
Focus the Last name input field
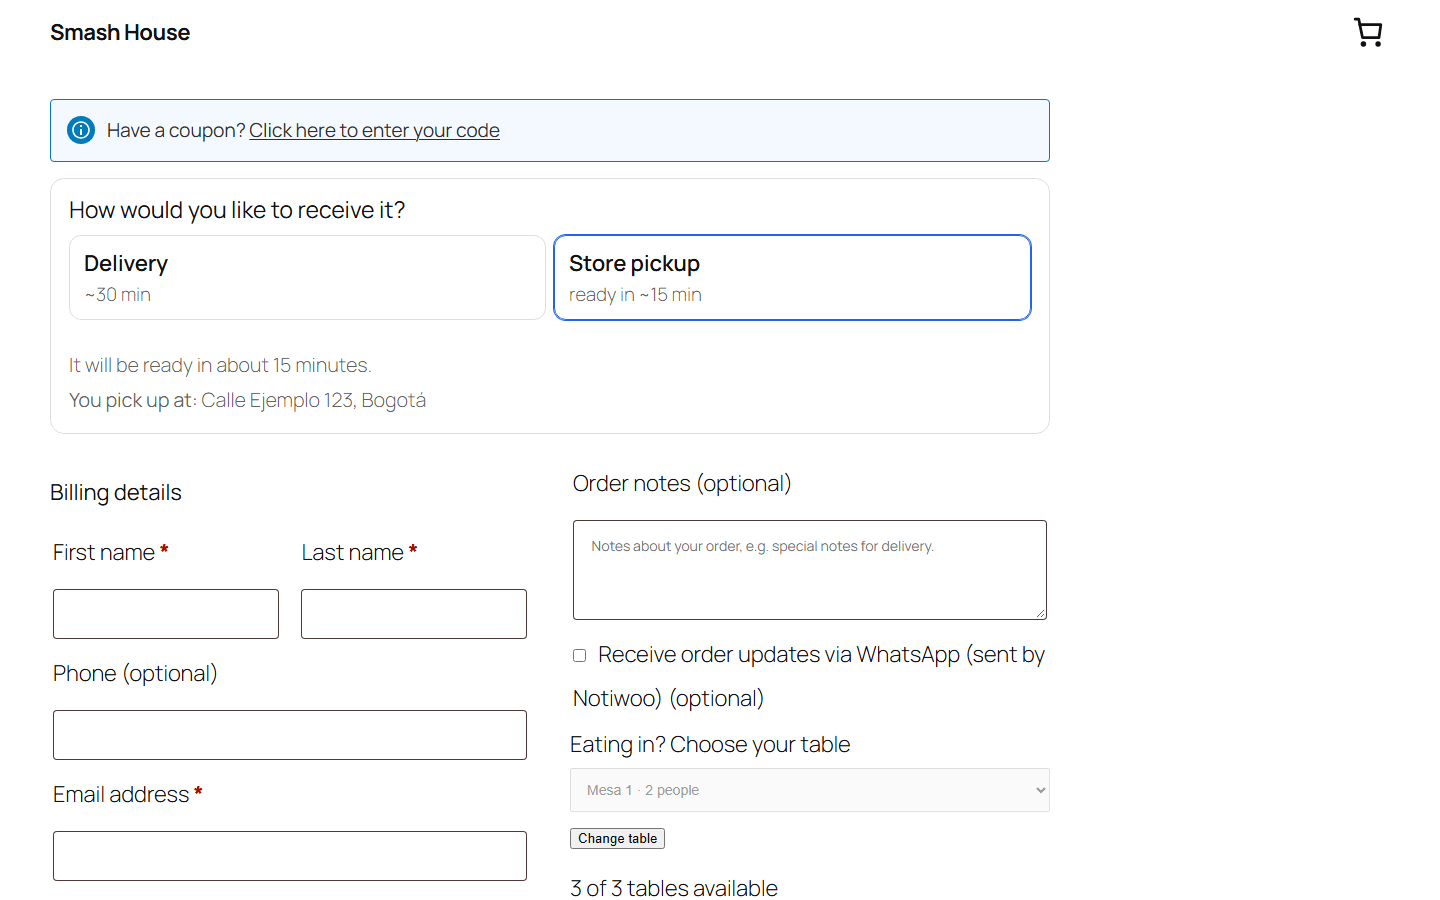tap(414, 614)
